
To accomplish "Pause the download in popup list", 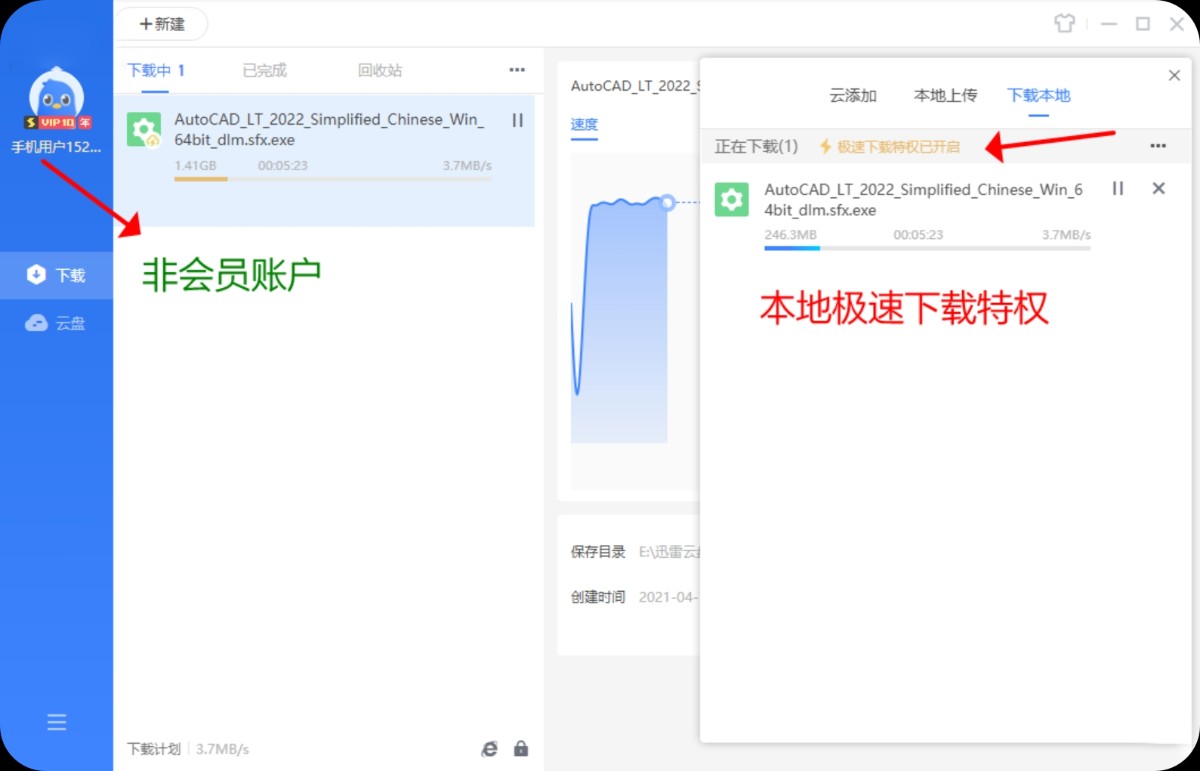I will [1118, 188].
